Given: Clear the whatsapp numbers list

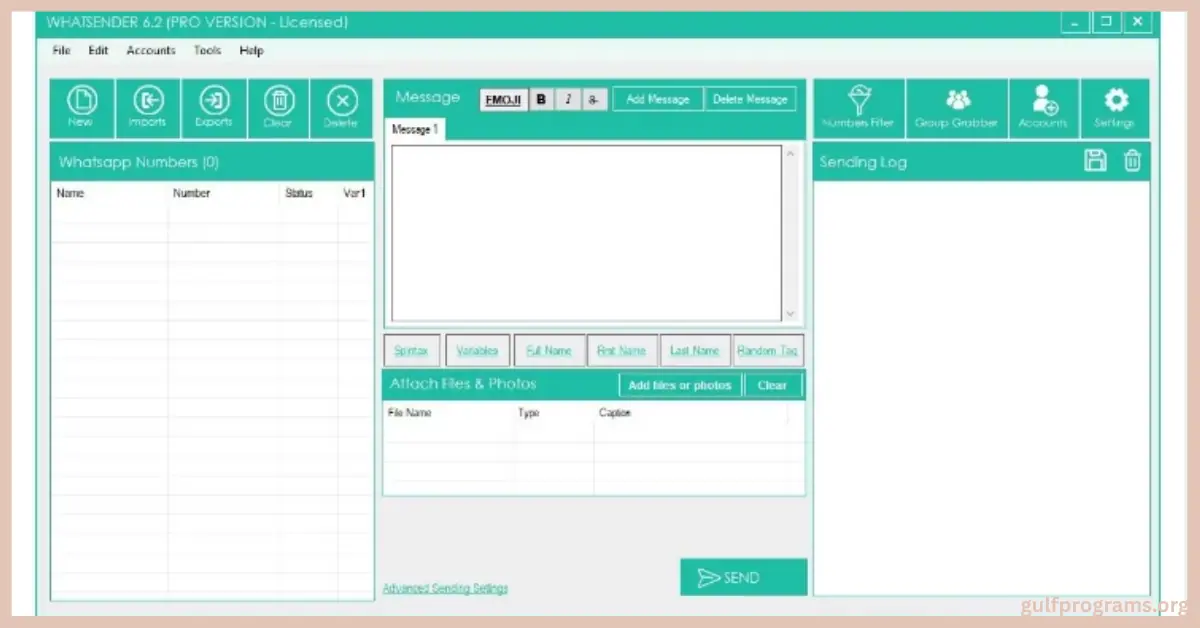Looking at the screenshot, I should [278, 107].
